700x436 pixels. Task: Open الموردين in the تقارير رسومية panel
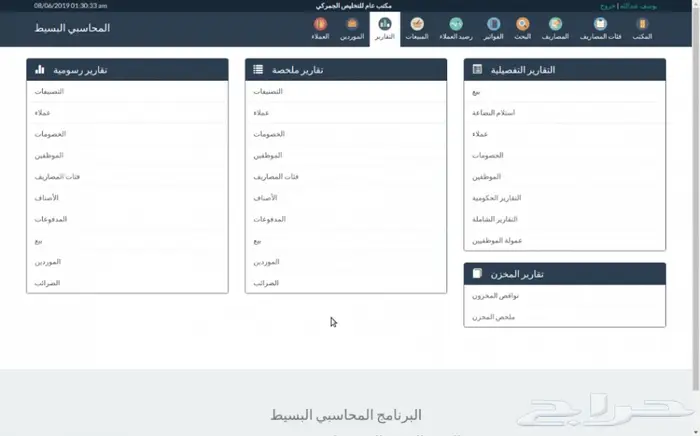pyautogui.click(x=48, y=262)
